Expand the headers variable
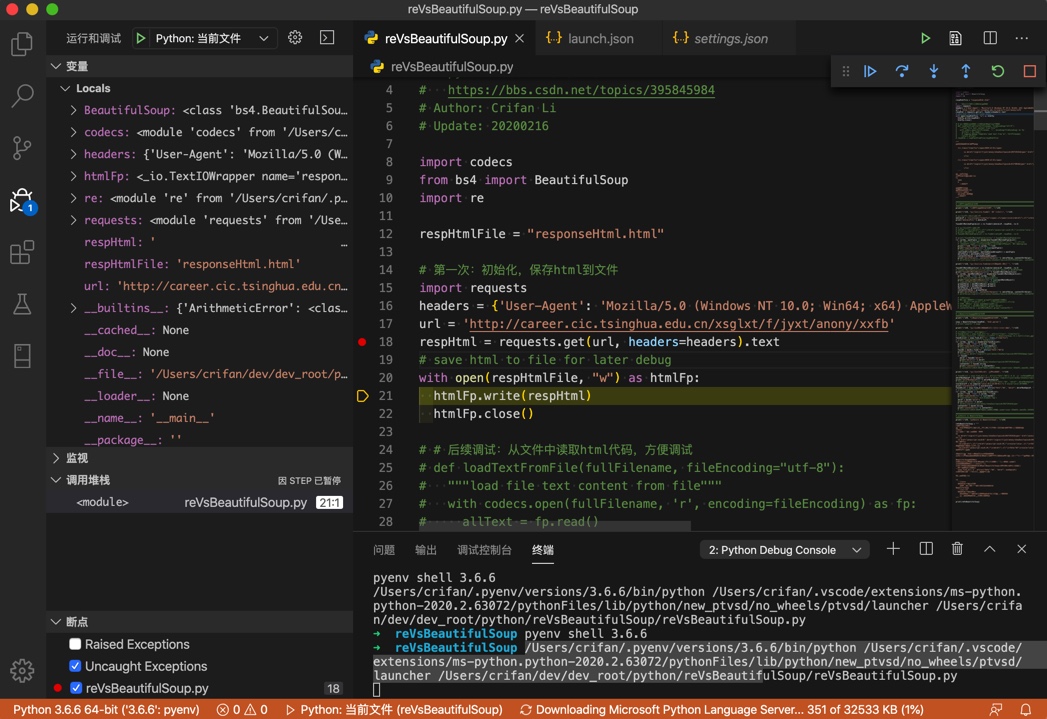1047x719 pixels. pyautogui.click(x=73, y=154)
